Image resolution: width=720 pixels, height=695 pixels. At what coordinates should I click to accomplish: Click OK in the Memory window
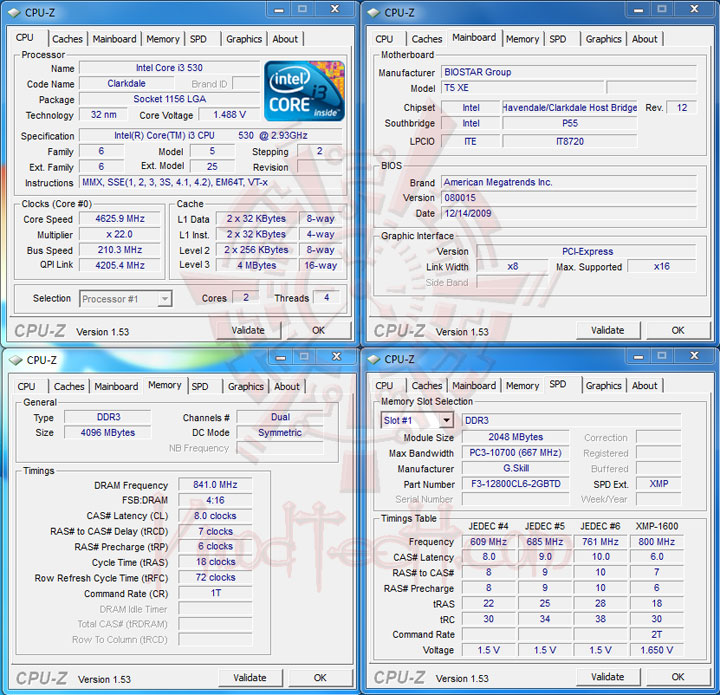pos(320,678)
